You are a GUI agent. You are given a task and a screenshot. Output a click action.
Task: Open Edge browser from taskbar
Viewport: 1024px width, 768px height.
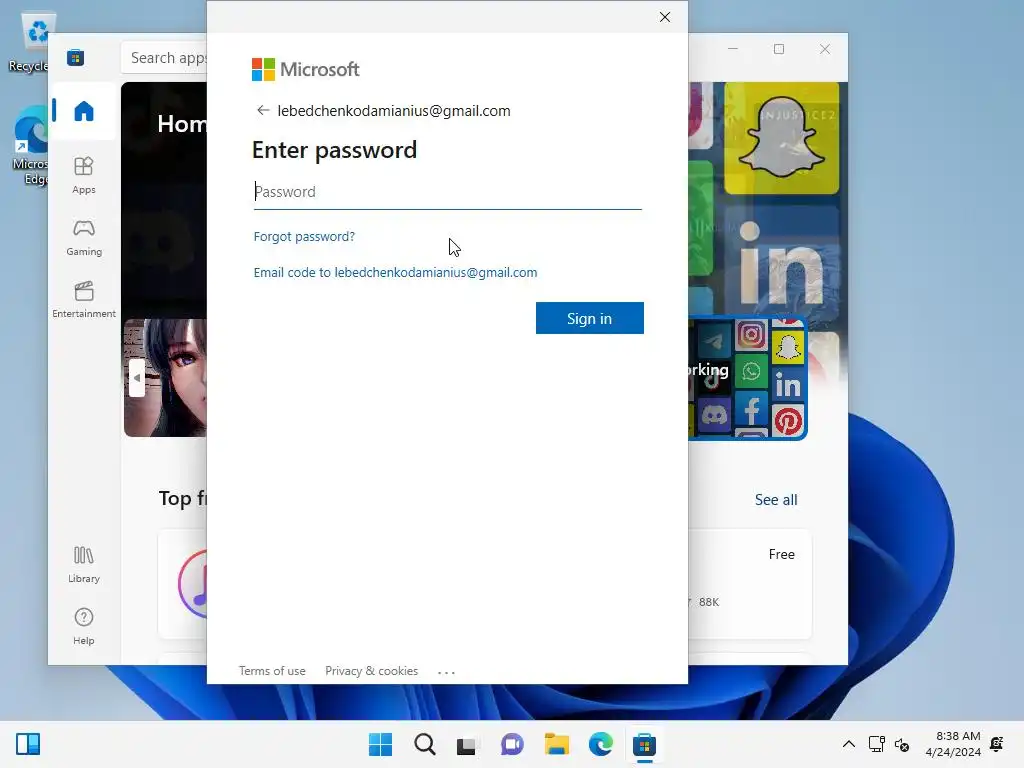601,744
